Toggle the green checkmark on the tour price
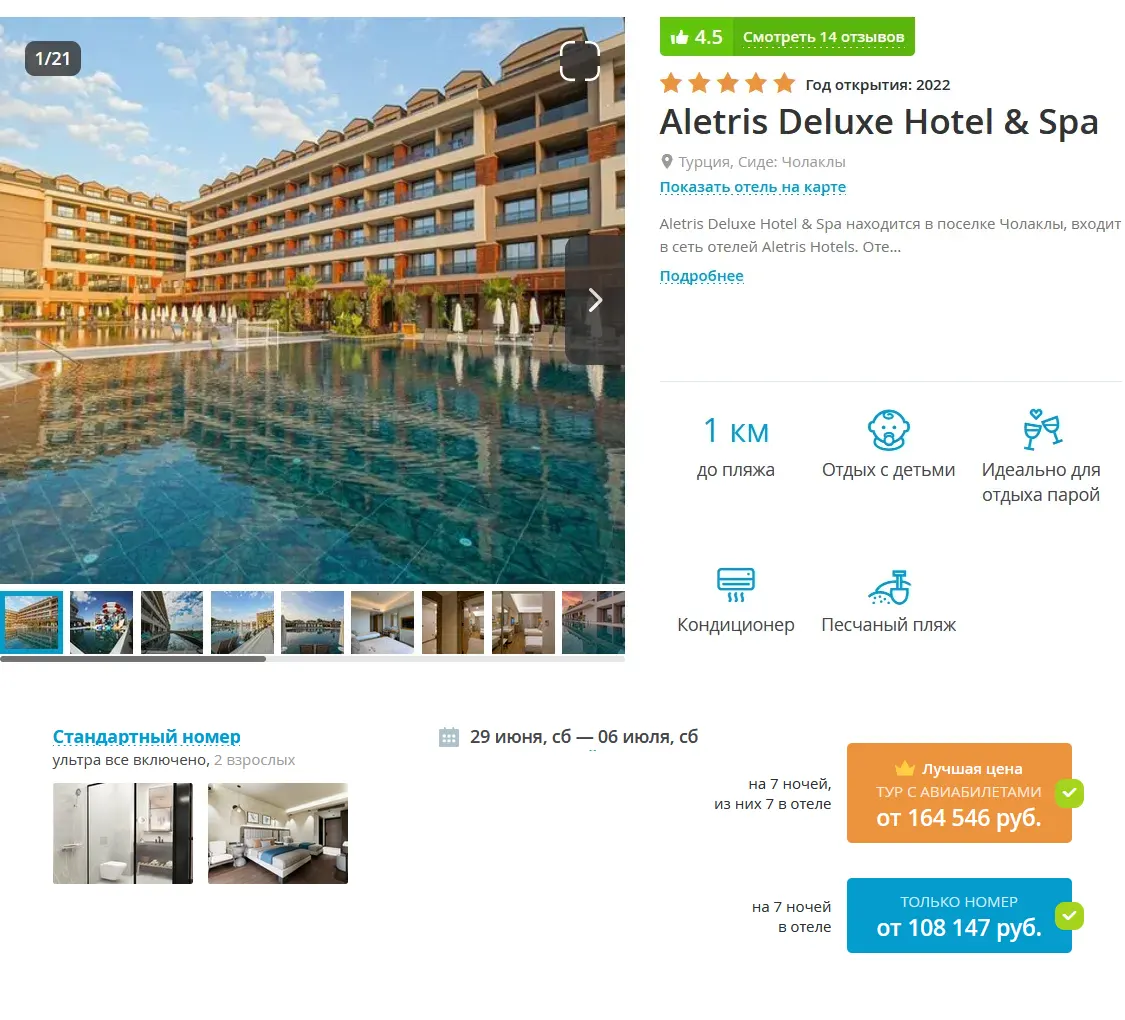The width and height of the screenshot is (1125, 1020). (x=1069, y=793)
